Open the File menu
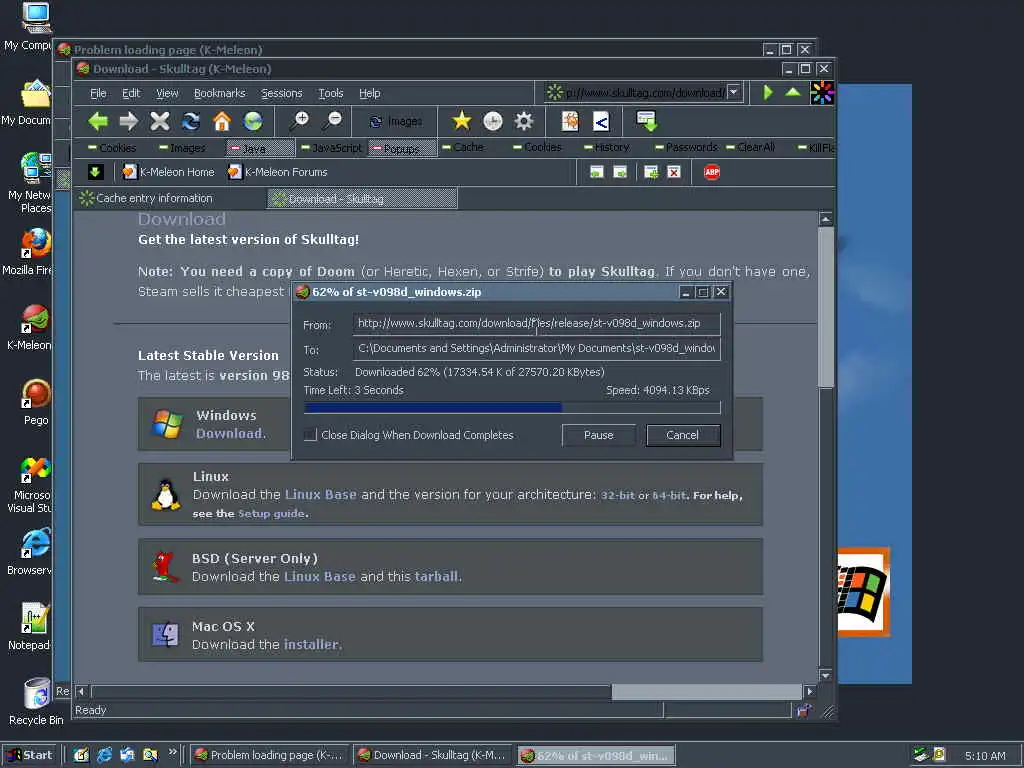The image size is (1024, 768). (98, 93)
